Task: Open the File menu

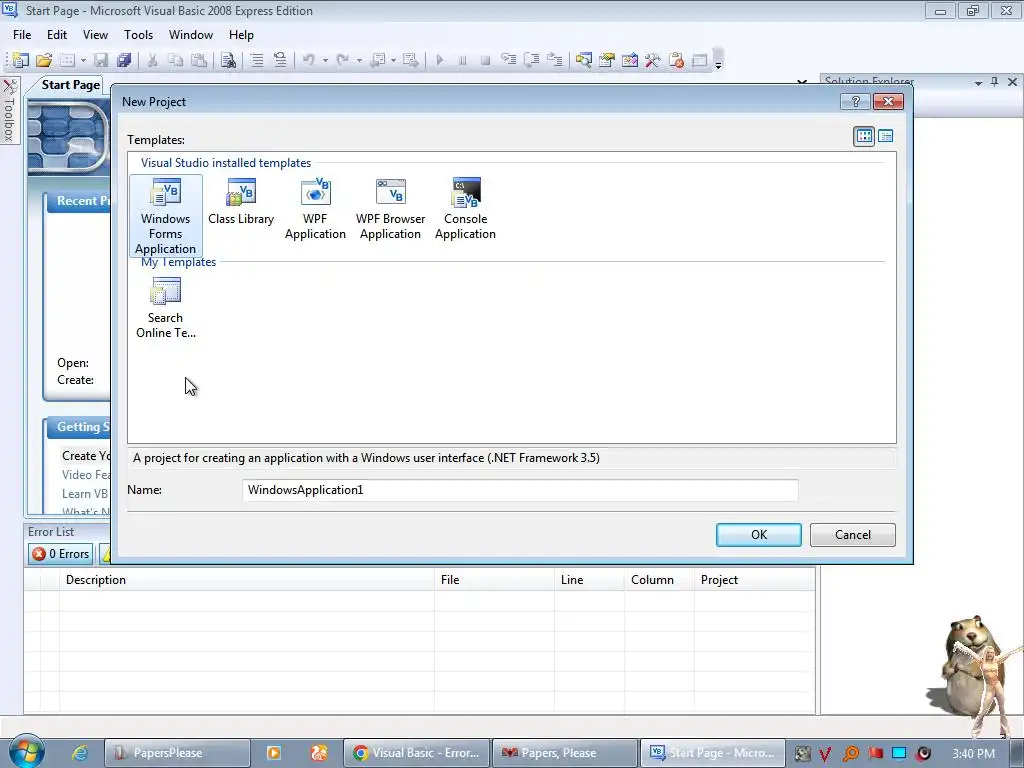Action: 22,35
